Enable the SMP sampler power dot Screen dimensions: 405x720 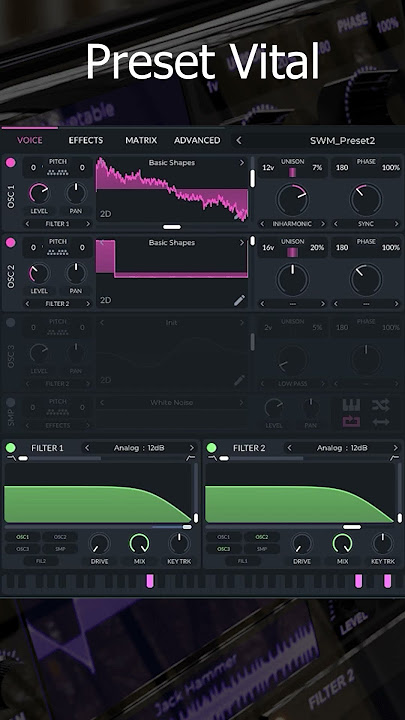pyautogui.click(x=11, y=403)
